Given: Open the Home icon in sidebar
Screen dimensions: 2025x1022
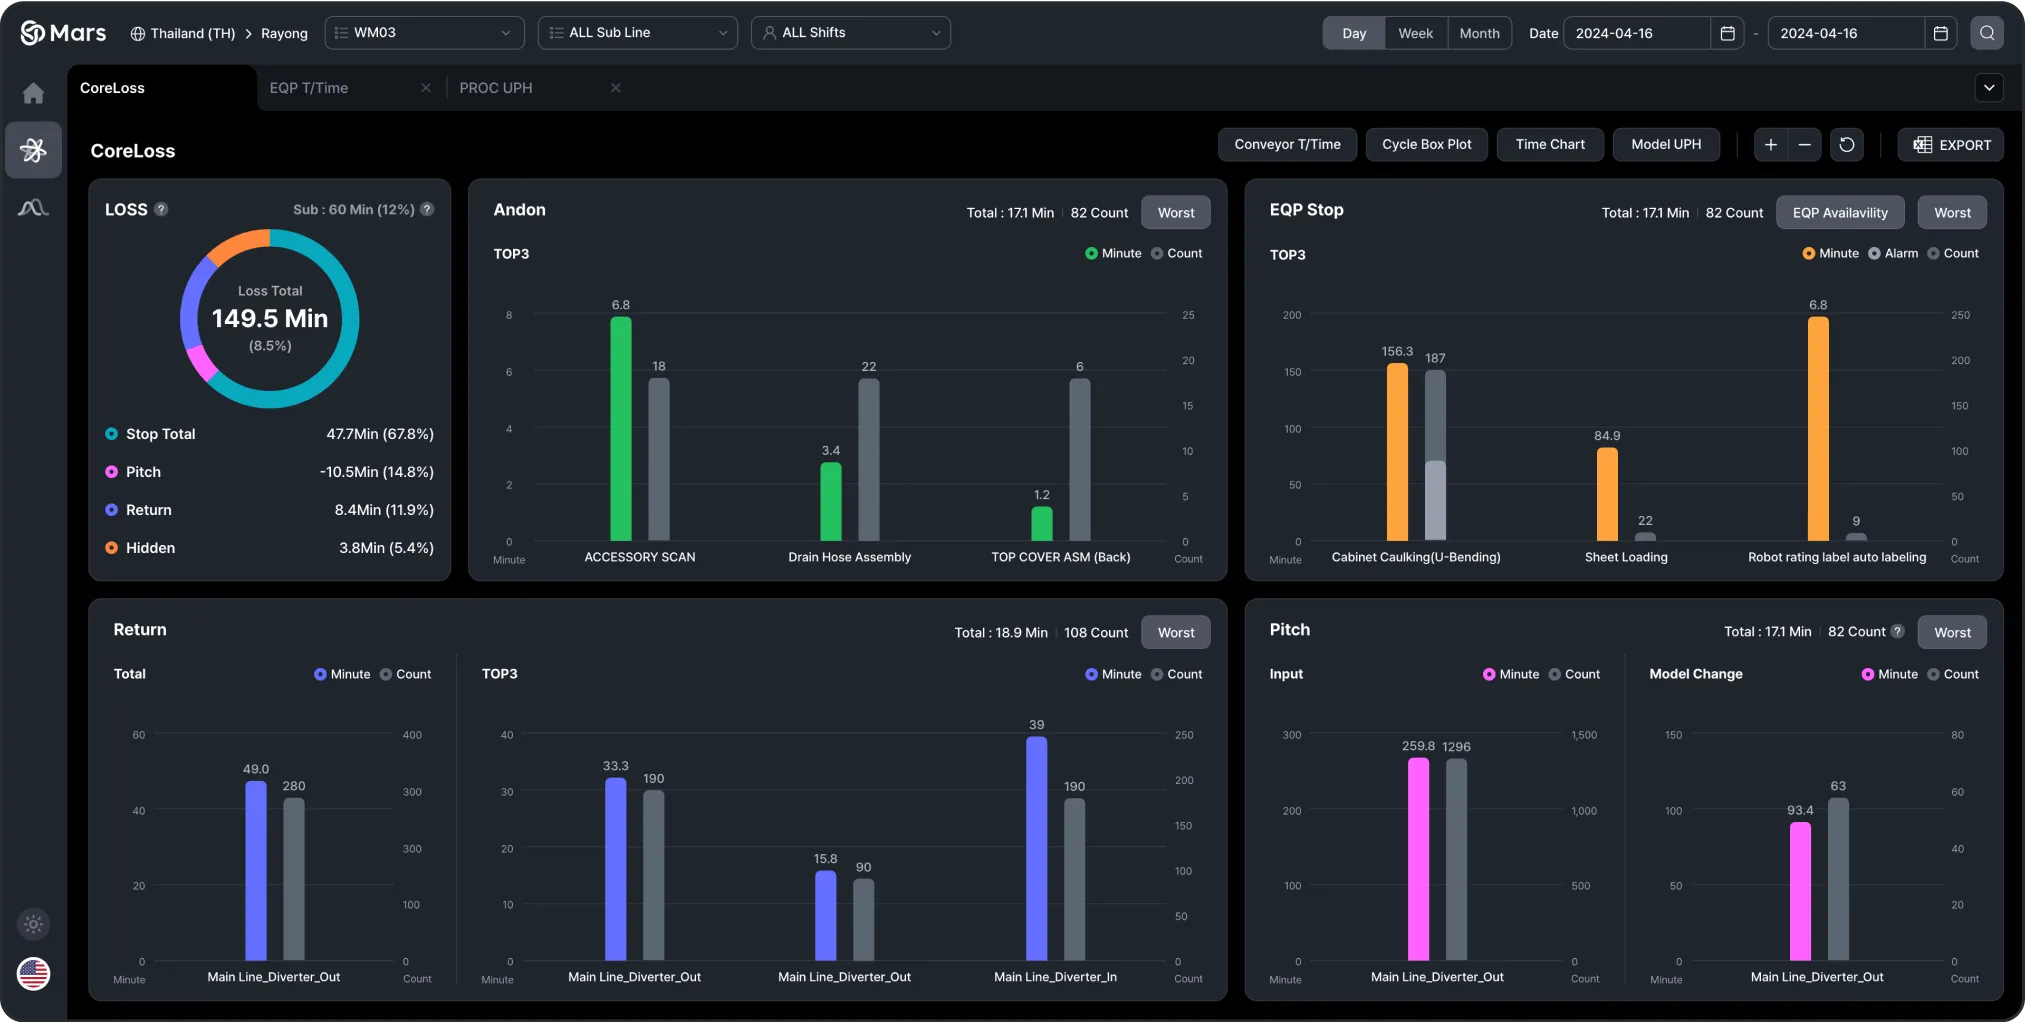Looking at the screenshot, I should pyautogui.click(x=33, y=92).
